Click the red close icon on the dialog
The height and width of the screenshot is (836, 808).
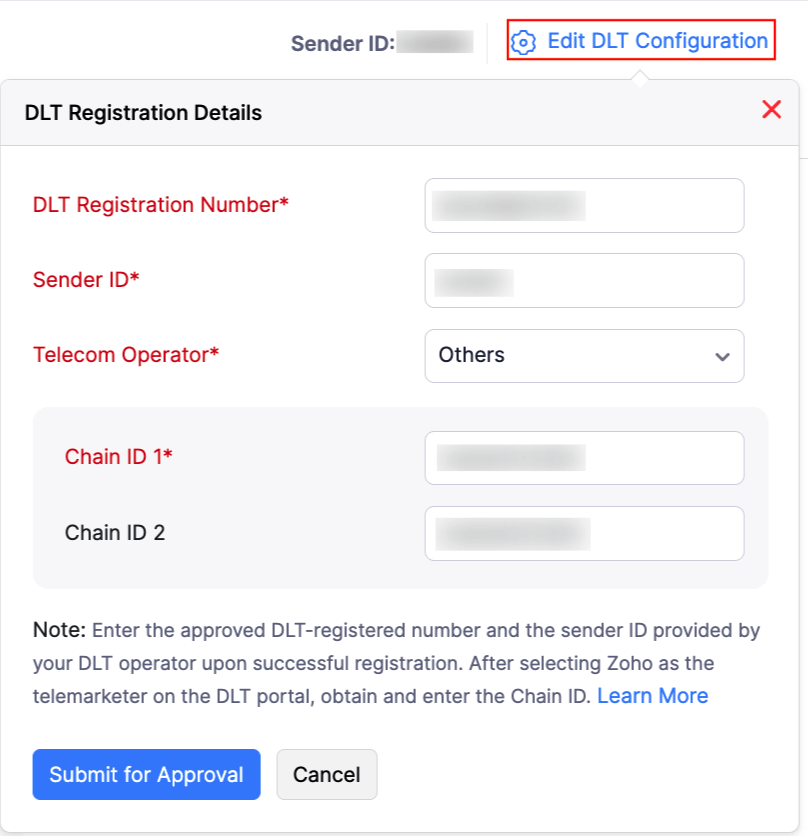pyautogui.click(x=771, y=110)
